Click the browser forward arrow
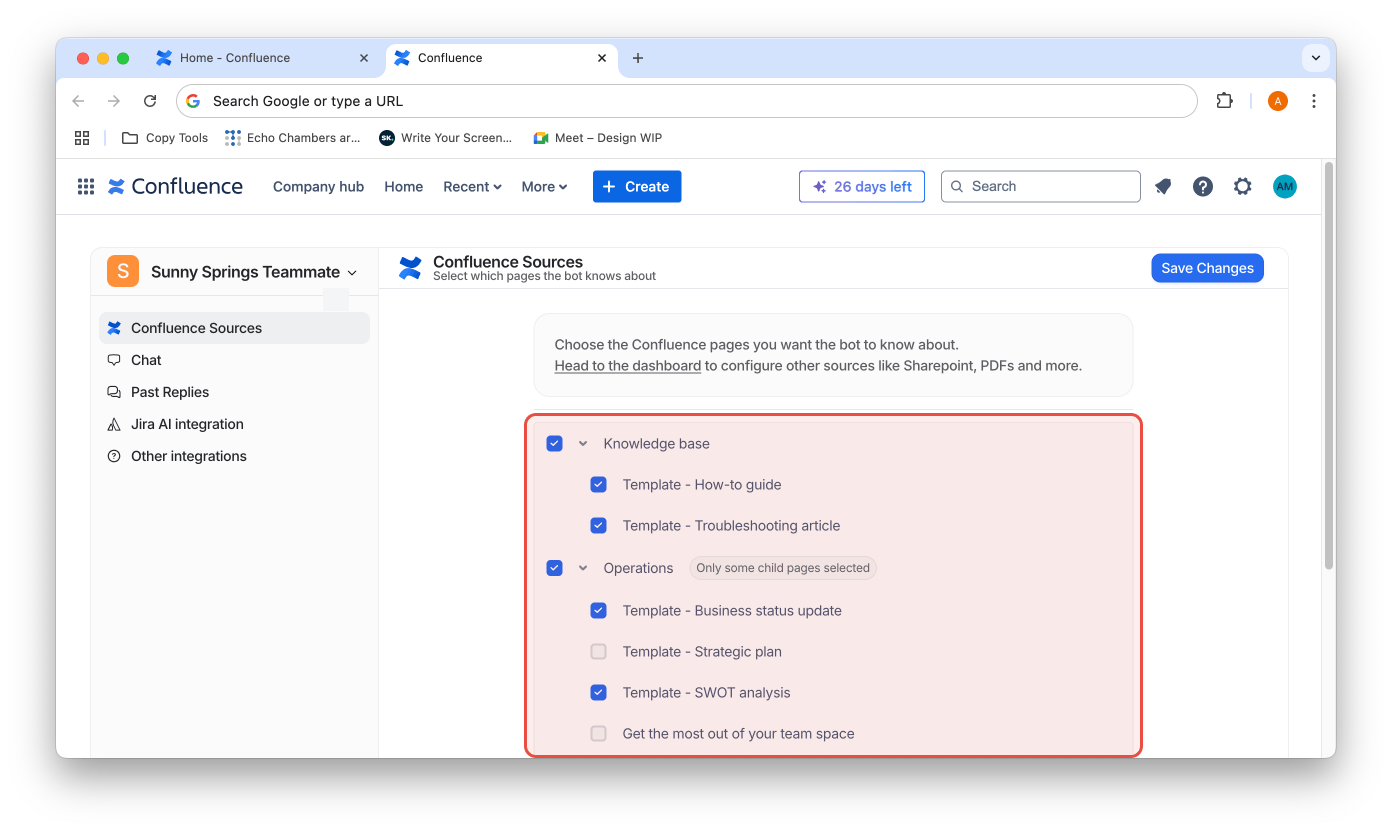 (x=114, y=101)
